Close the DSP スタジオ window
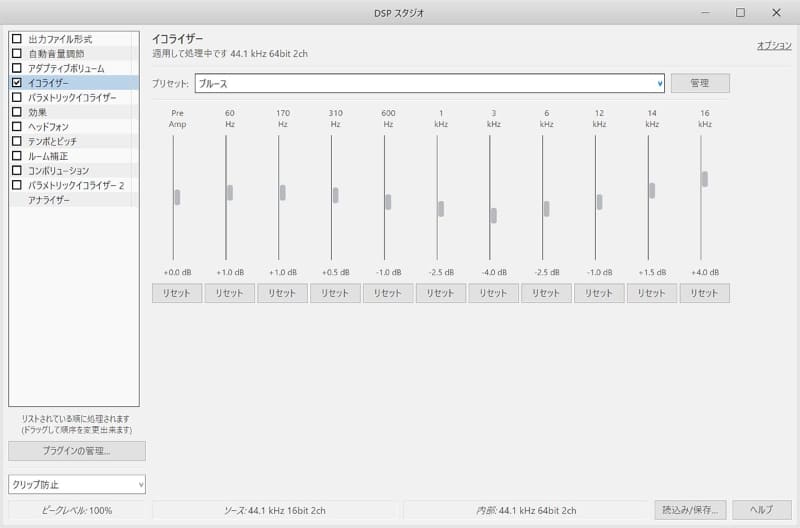 click(776, 12)
